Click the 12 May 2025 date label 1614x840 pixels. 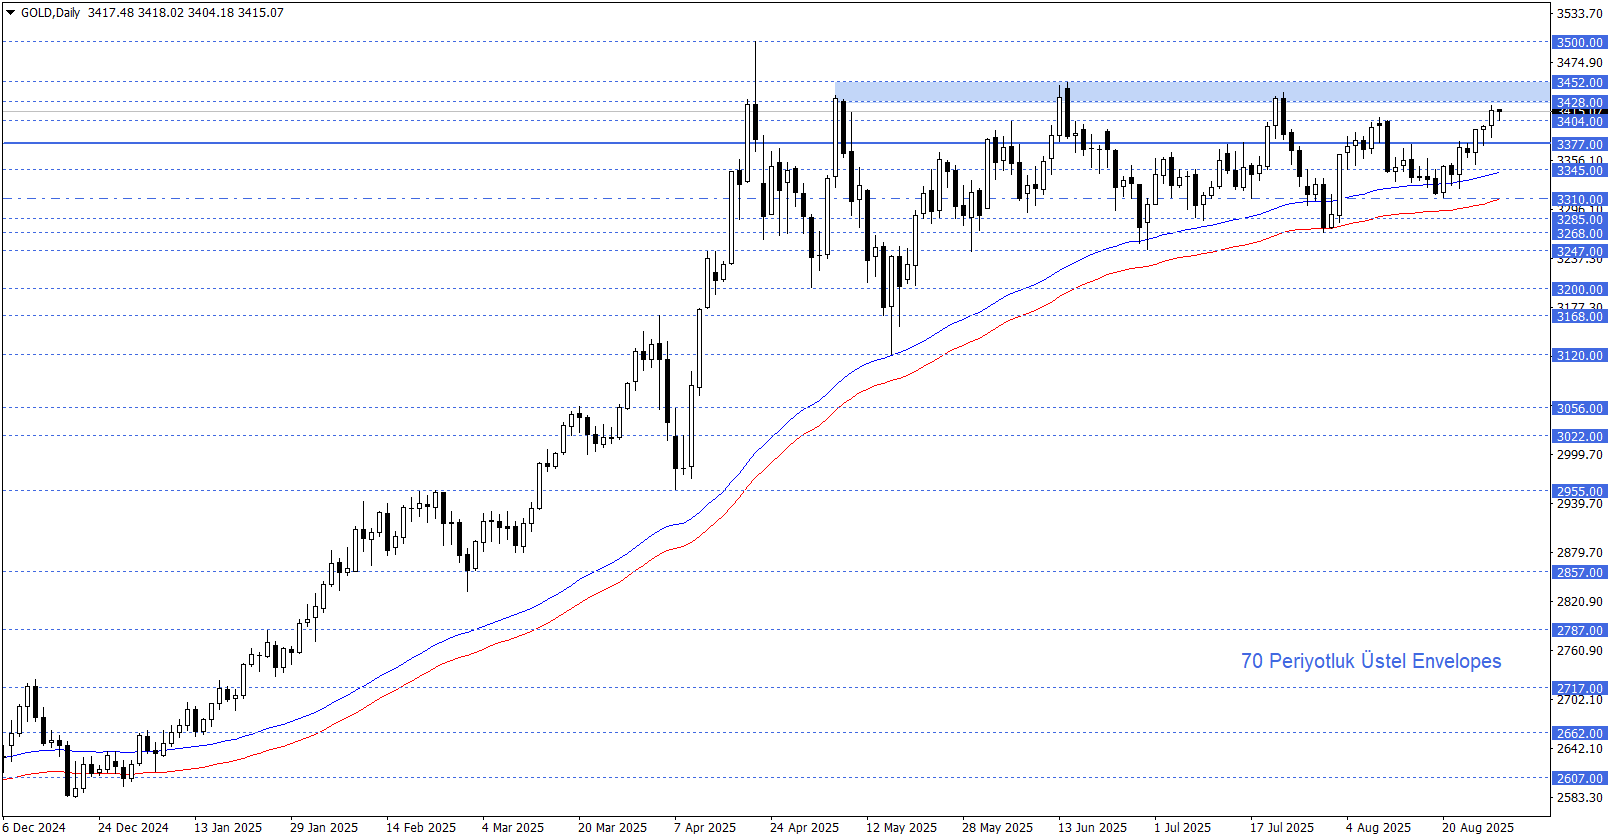[902, 827]
